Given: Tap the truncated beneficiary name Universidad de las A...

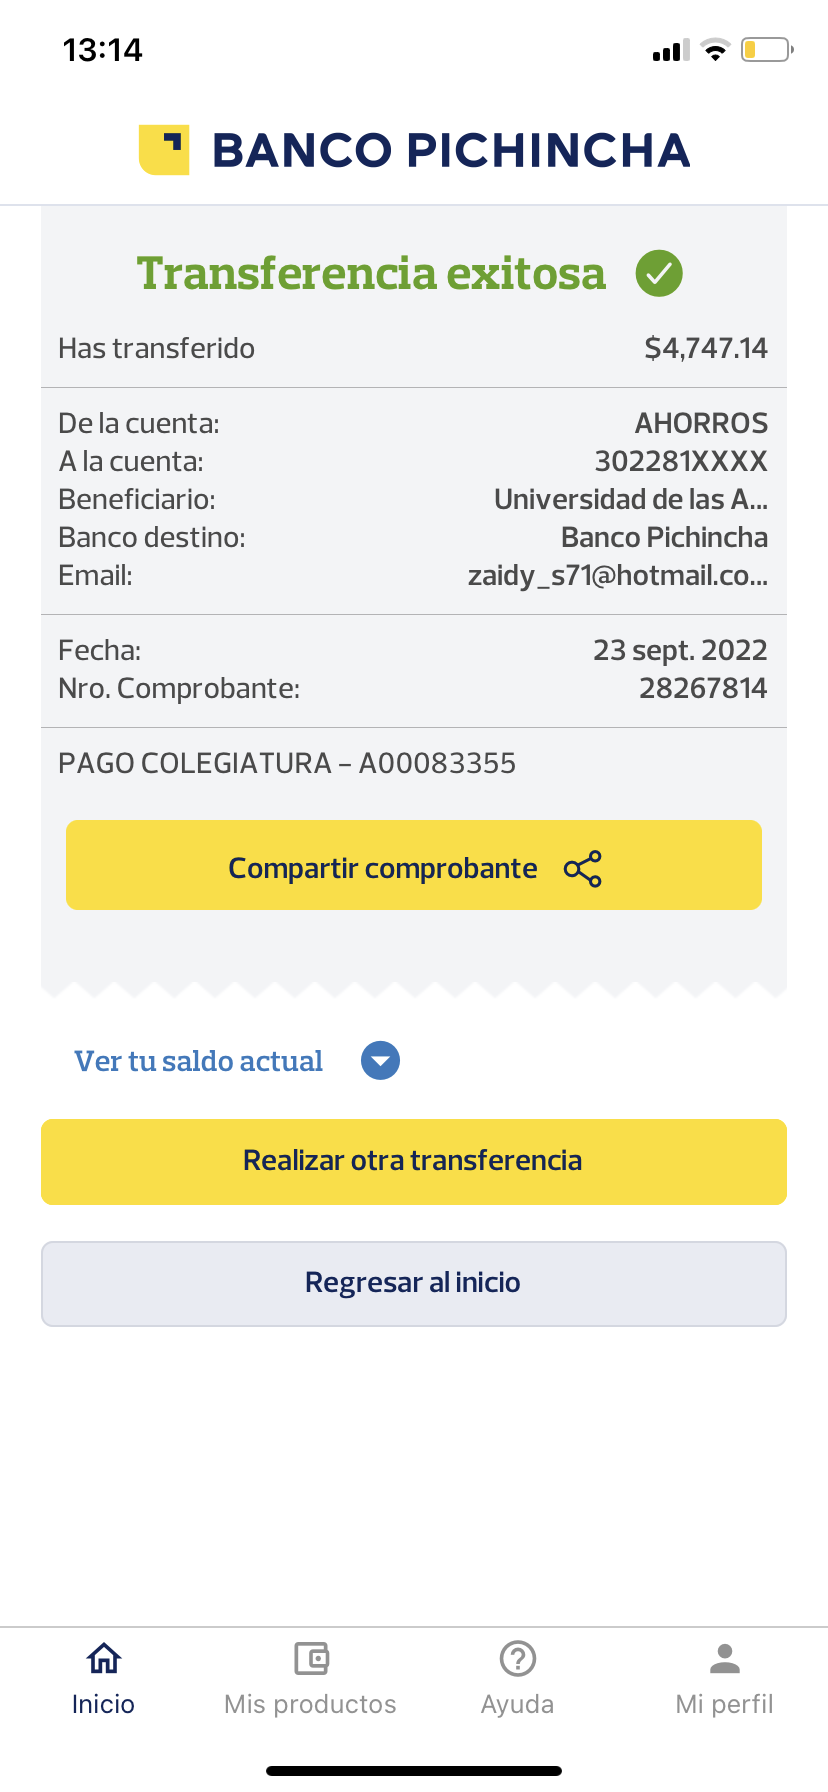Looking at the screenshot, I should click(631, 499).
